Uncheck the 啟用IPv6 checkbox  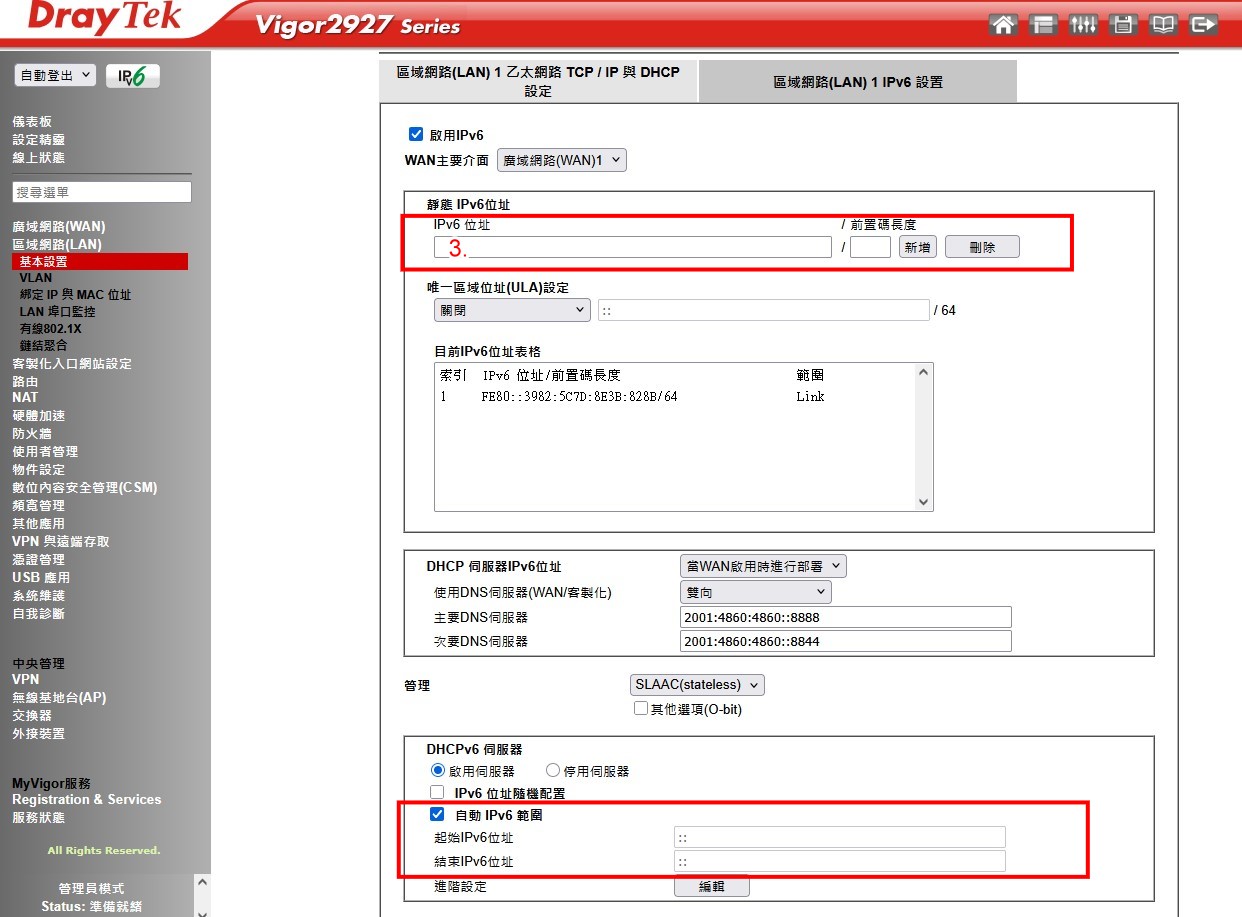click(x=416, y=135)
